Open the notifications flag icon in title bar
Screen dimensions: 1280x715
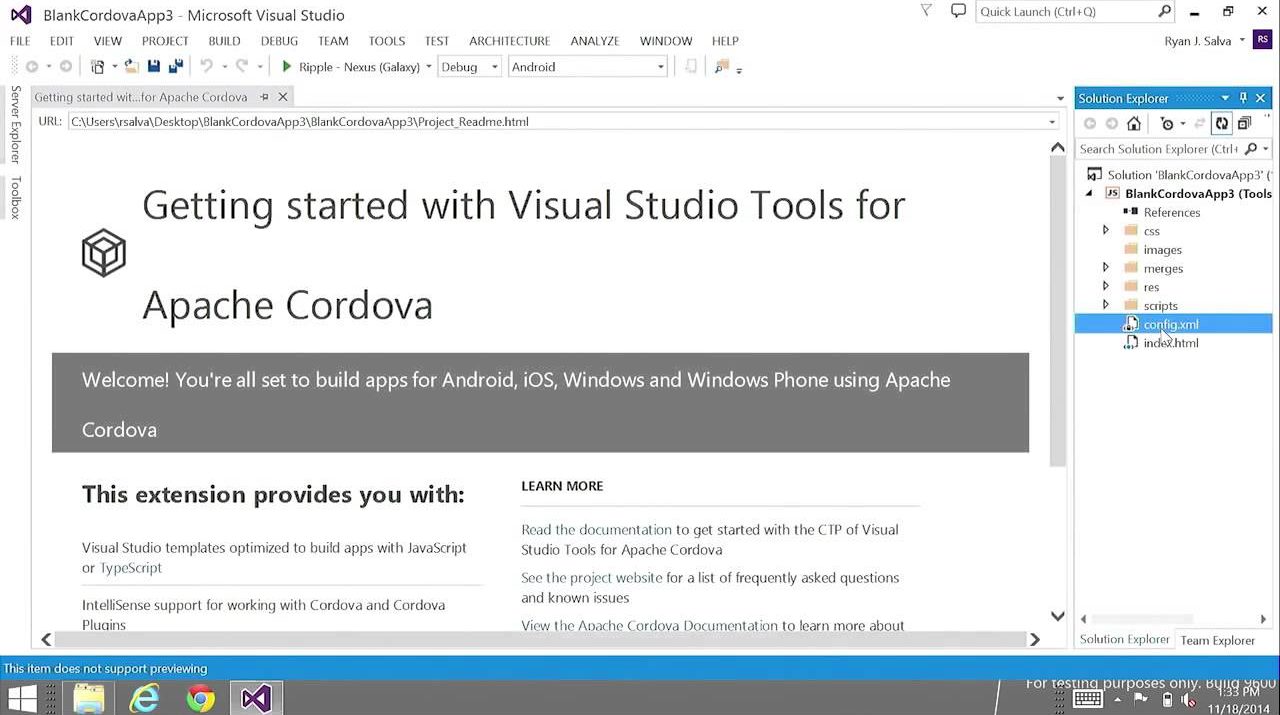pos(926,12)
